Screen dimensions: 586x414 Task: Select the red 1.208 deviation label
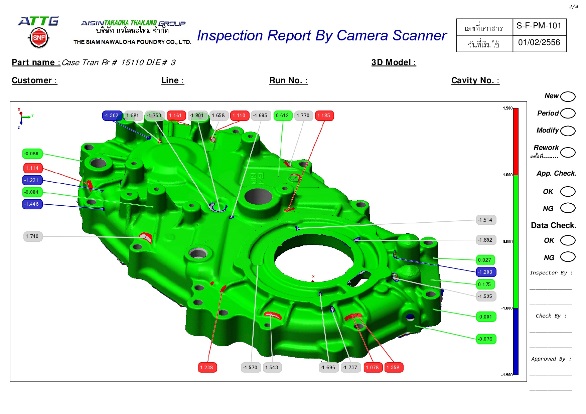[x=207, y=368]
